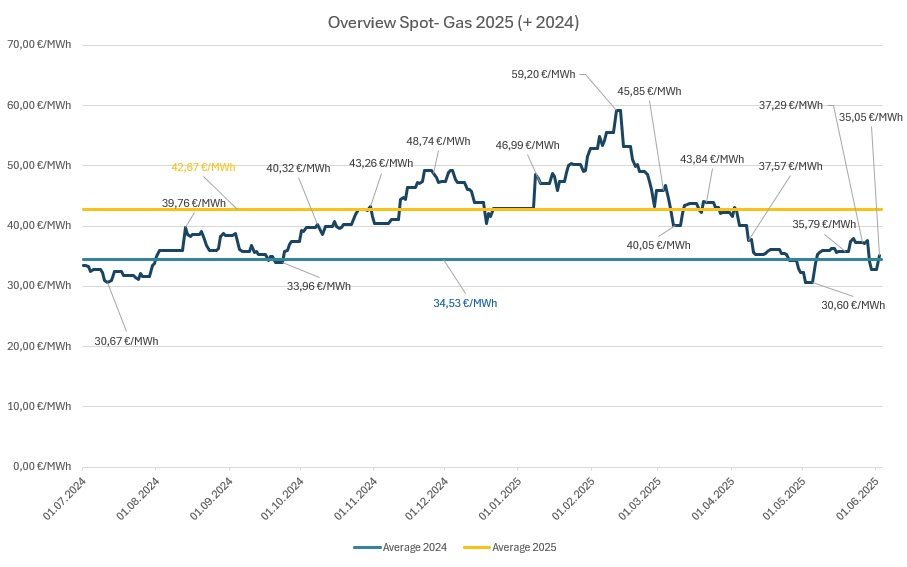
Task: Select the 30,67 €/MWh data label
Action: point(126,341)
